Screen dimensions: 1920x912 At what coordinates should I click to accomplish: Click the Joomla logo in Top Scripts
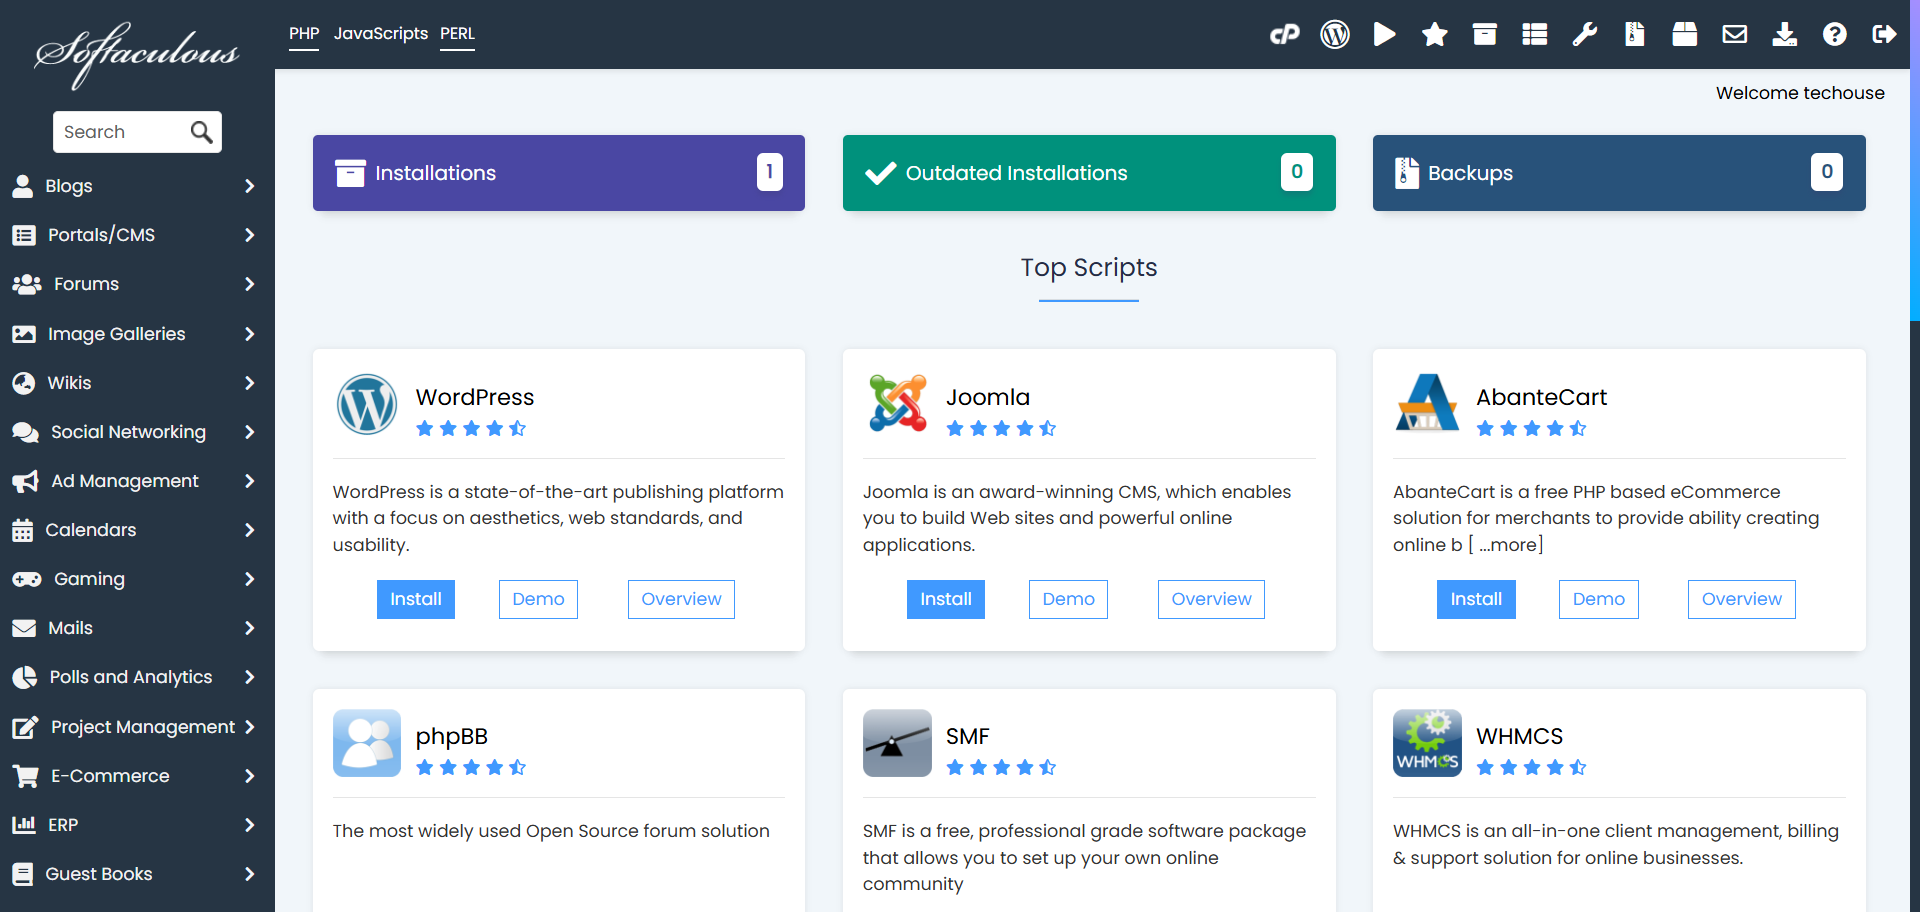(898, 403)
